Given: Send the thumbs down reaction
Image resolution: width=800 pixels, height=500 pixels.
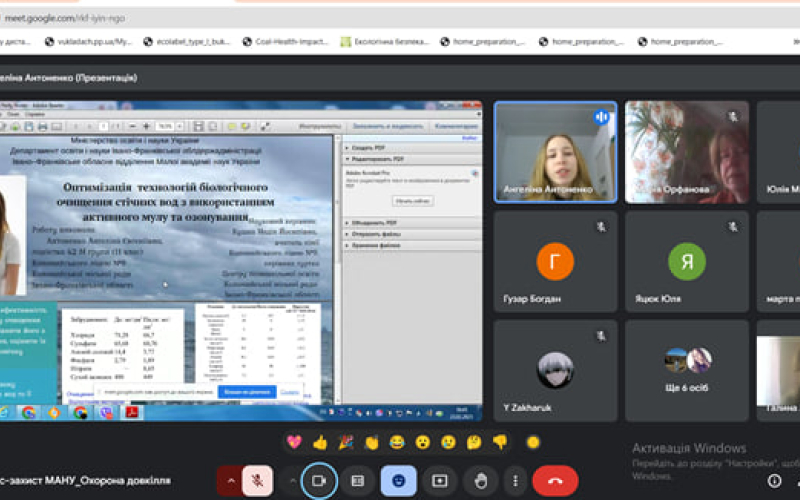Looking at the screenshot, I should 500,442.
